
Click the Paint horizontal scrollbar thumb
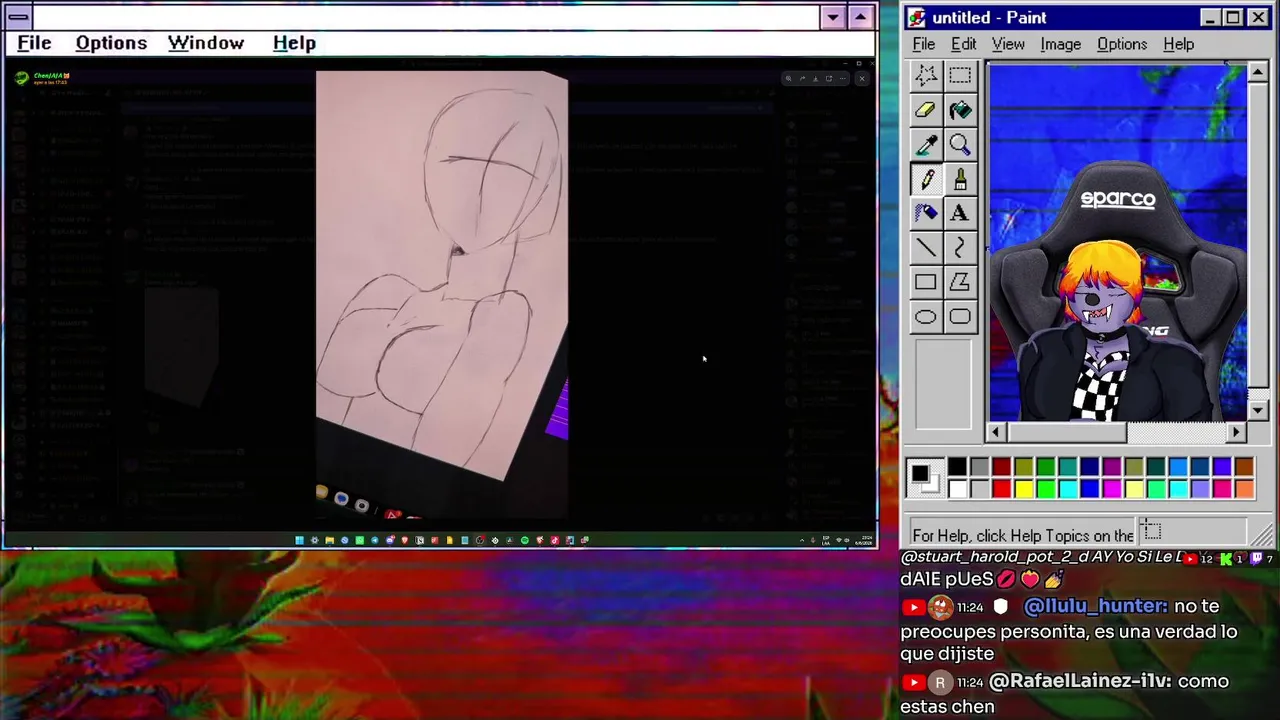(1066, 432)
